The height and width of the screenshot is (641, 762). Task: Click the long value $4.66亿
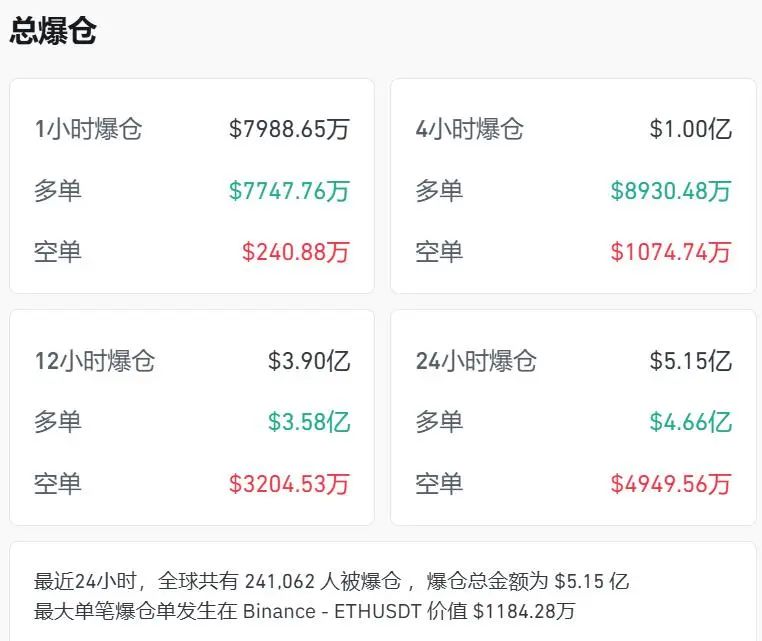coord(691,422)
